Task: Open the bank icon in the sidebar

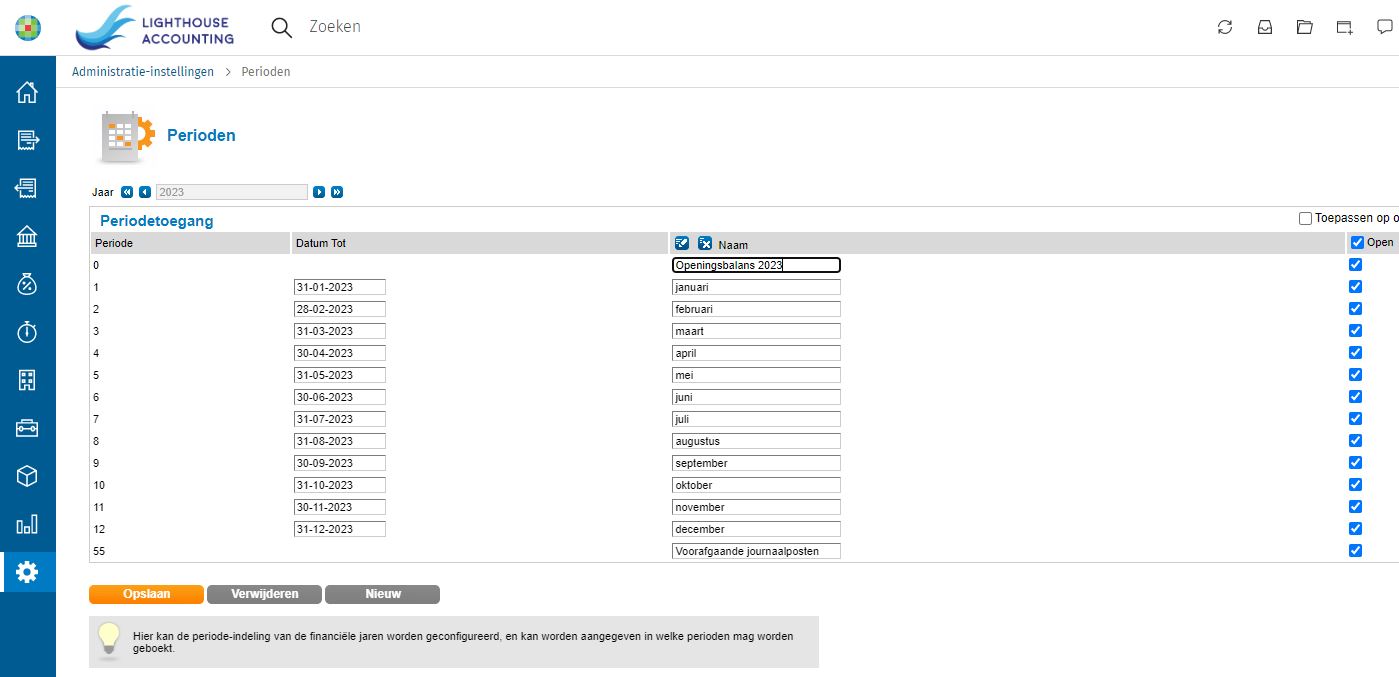Action: point(27,237)
